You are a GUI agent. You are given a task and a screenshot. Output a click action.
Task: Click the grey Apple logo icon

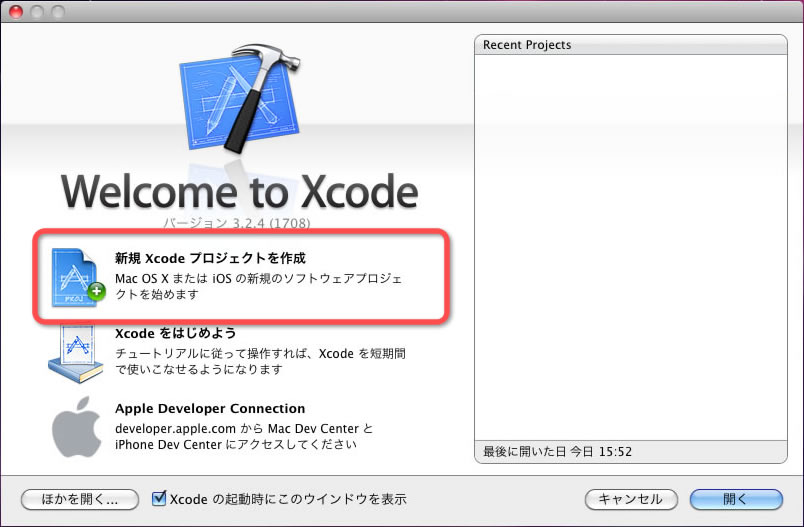(x=76, y=427)
